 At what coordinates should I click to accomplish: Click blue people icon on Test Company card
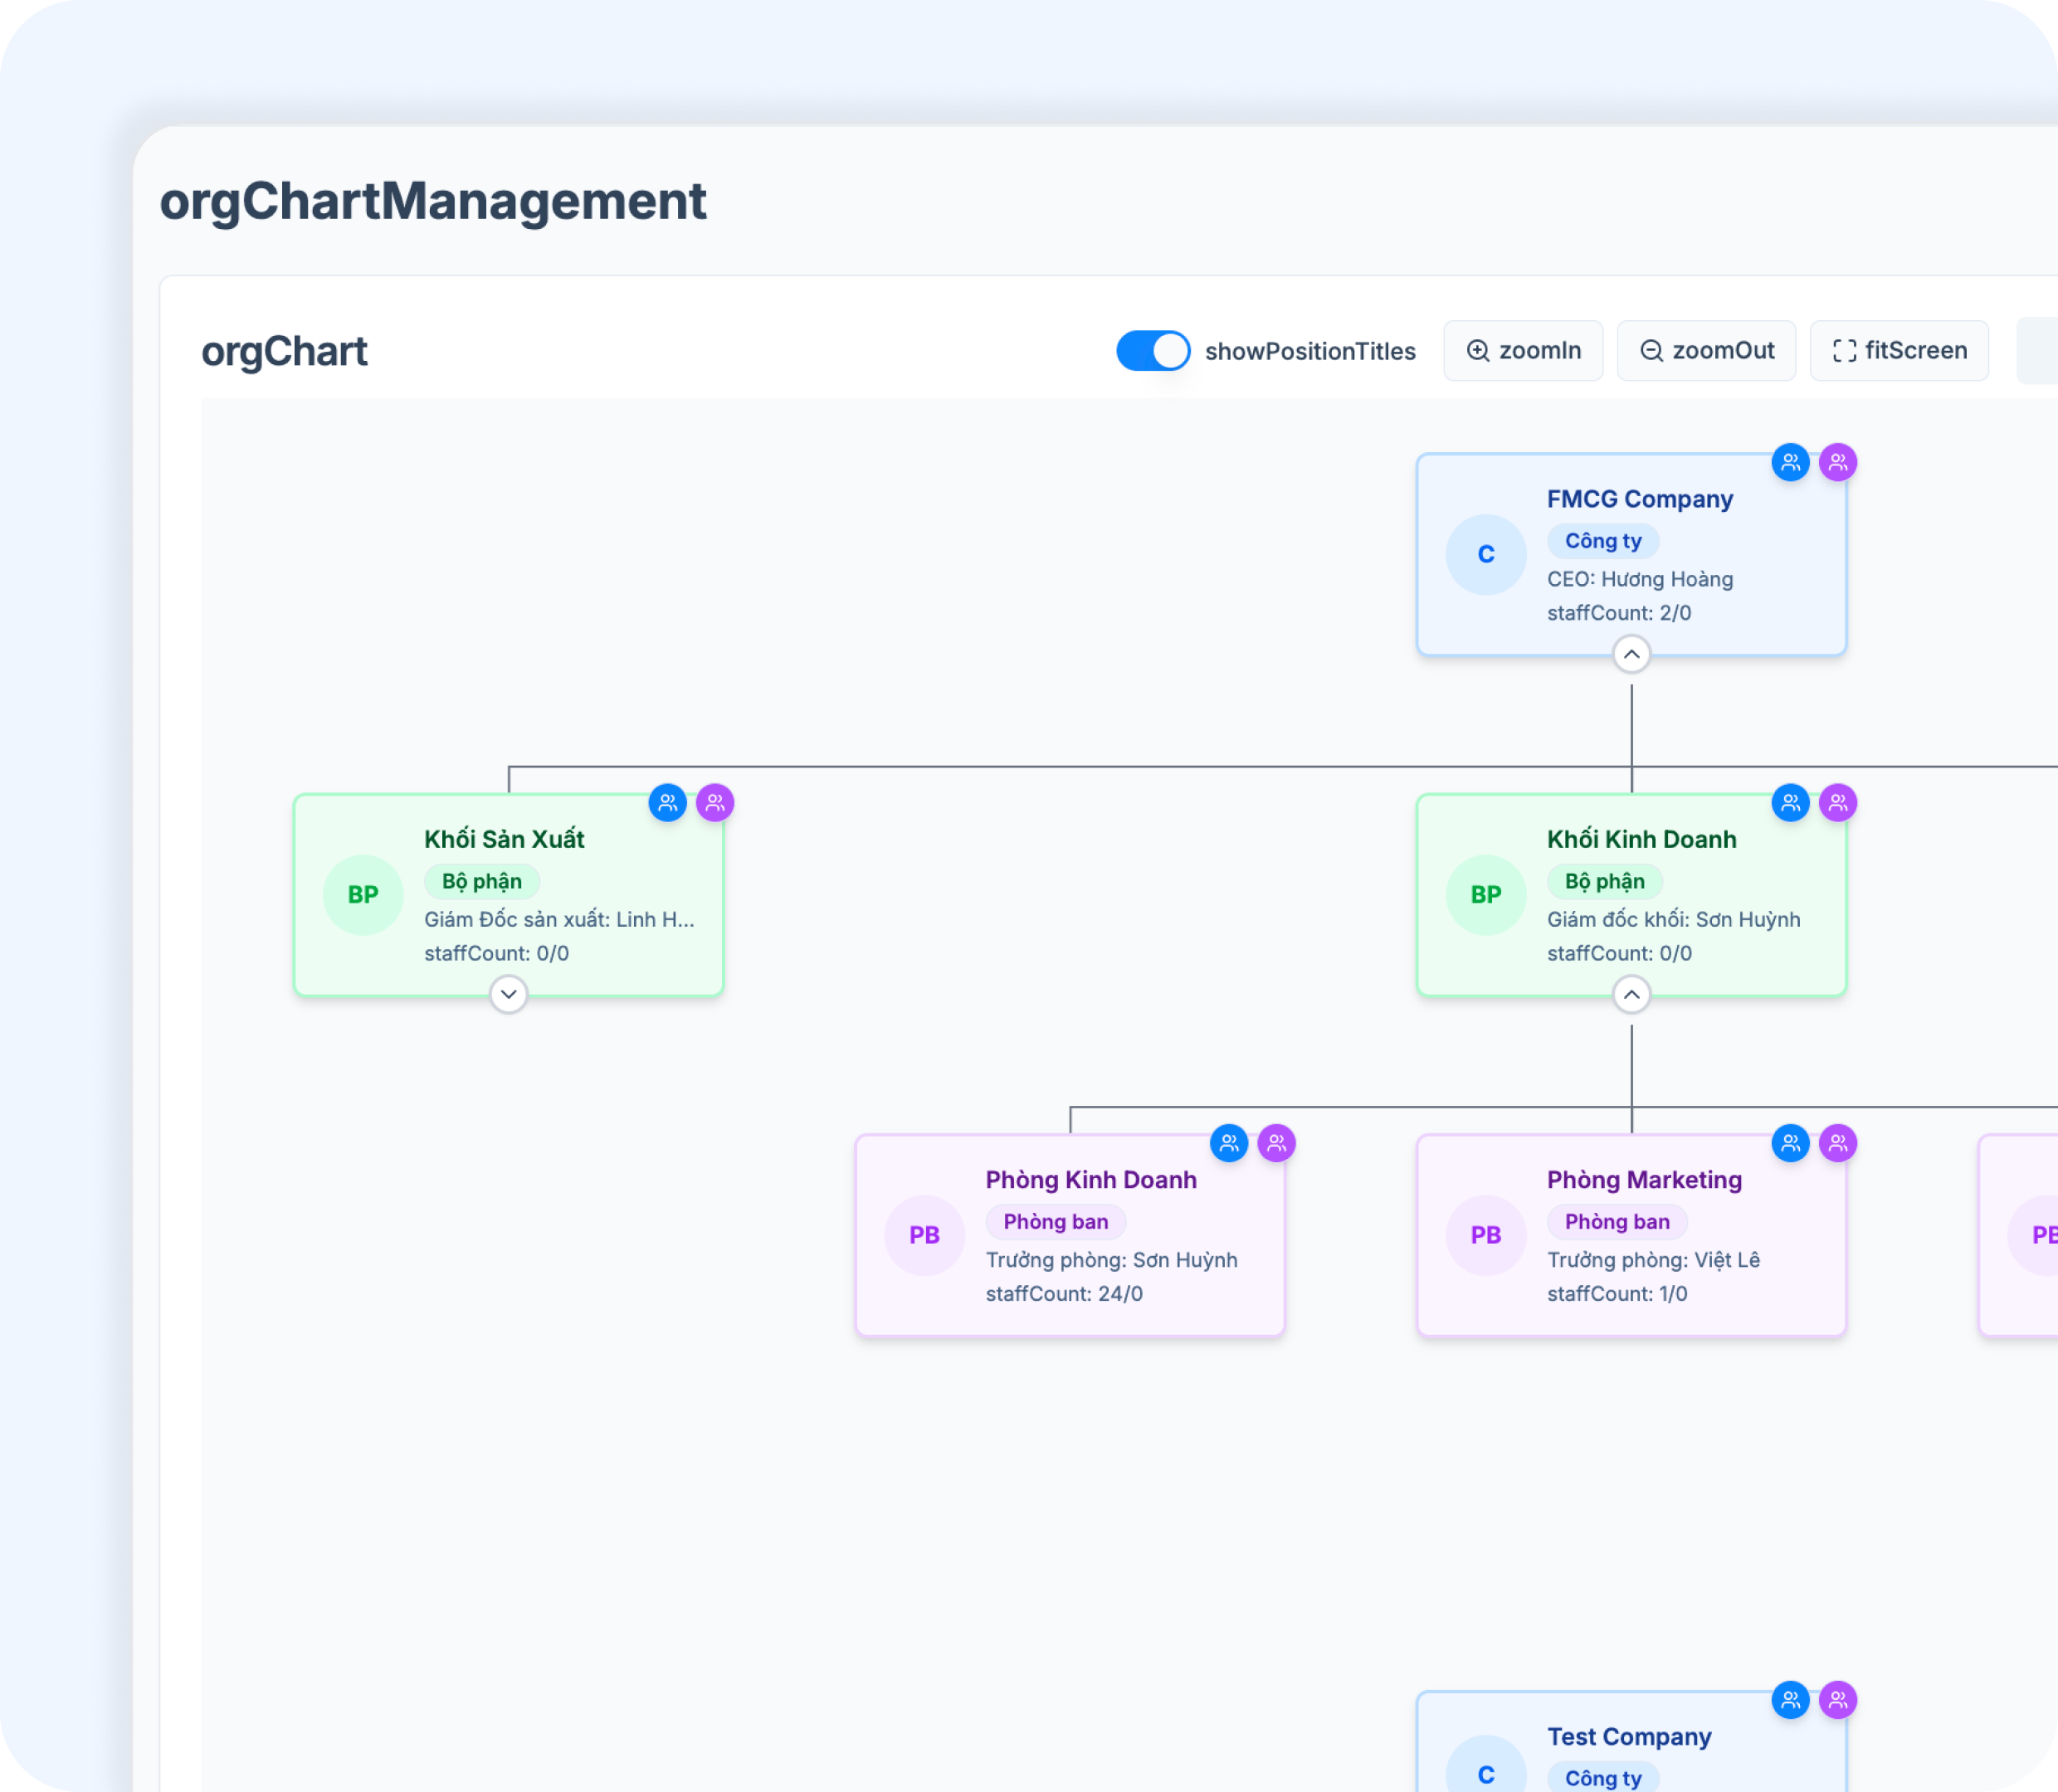coord(1790,1699)
